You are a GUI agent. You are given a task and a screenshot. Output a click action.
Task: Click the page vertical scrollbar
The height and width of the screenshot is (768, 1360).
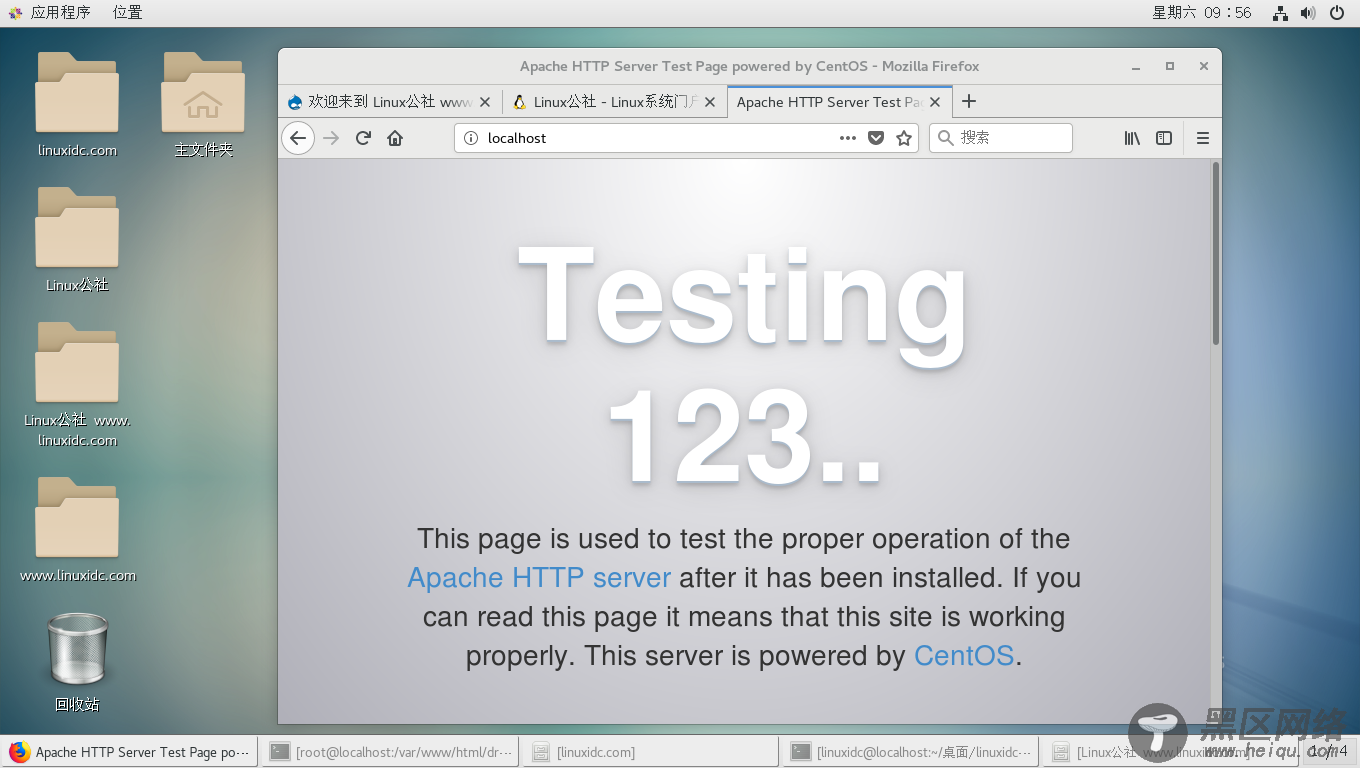click(x=1216, y=253)
